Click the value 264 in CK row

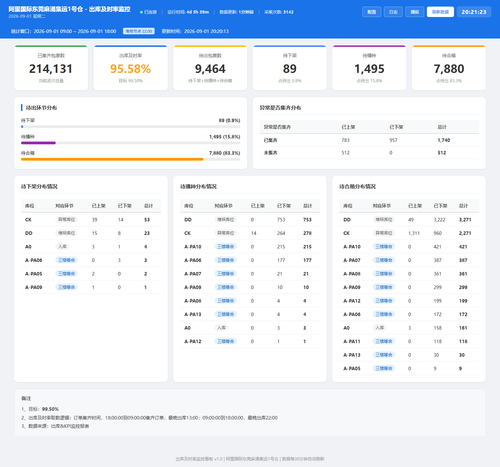pyautogui.click(x=281, y=233)
